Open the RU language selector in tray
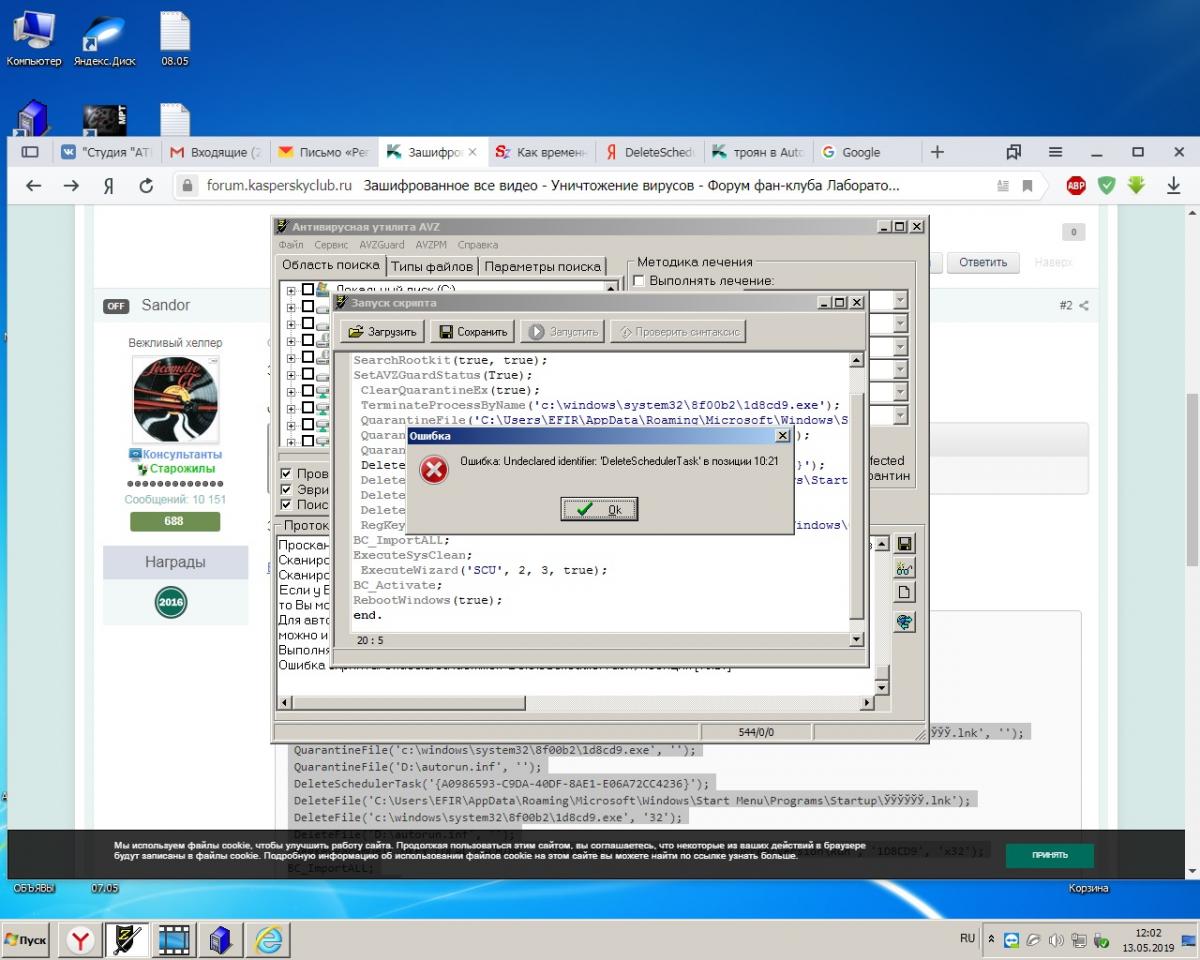This screenshot has height=960, width=1200. 967,938
